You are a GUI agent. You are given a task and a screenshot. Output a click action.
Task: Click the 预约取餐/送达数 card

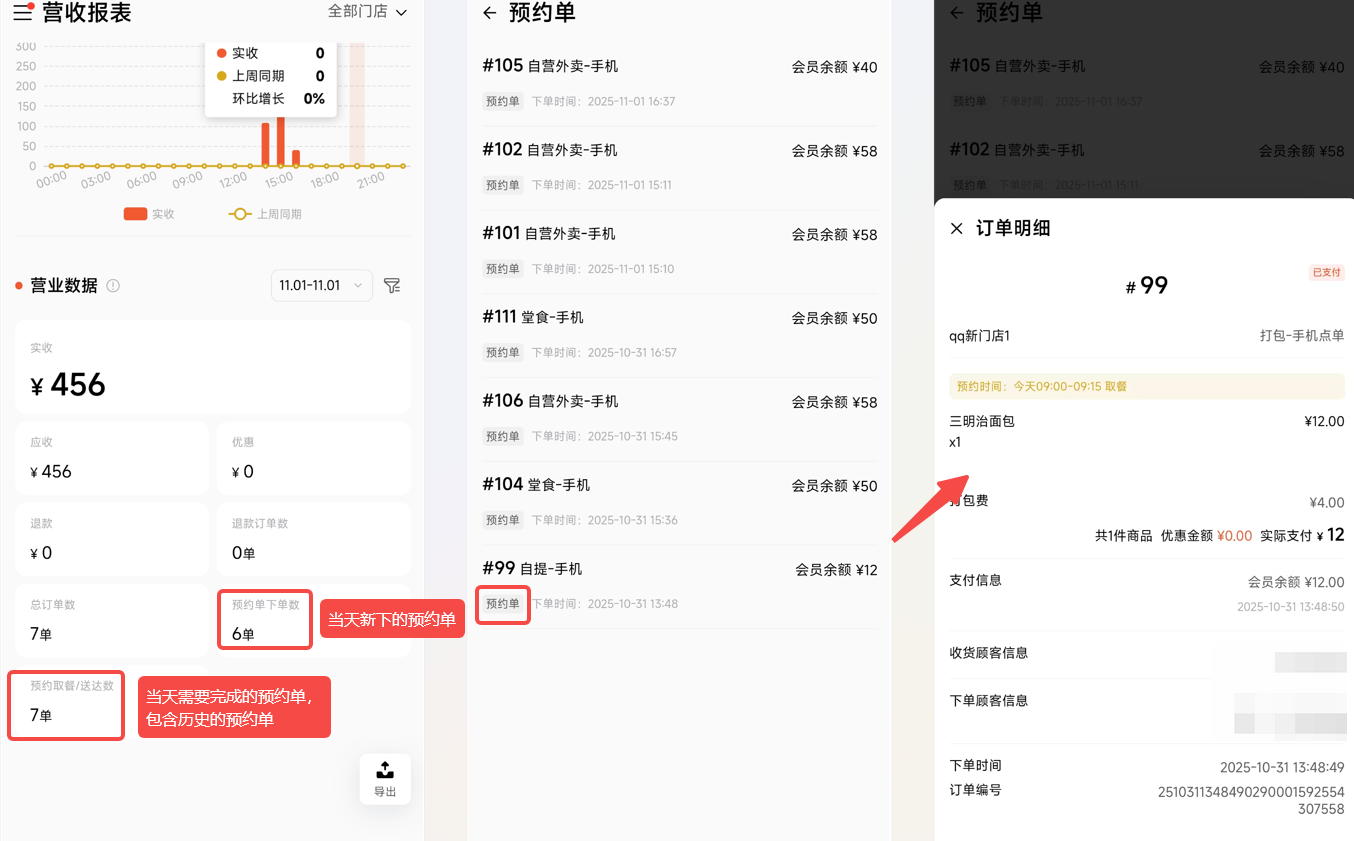click(x=66, y=705)
